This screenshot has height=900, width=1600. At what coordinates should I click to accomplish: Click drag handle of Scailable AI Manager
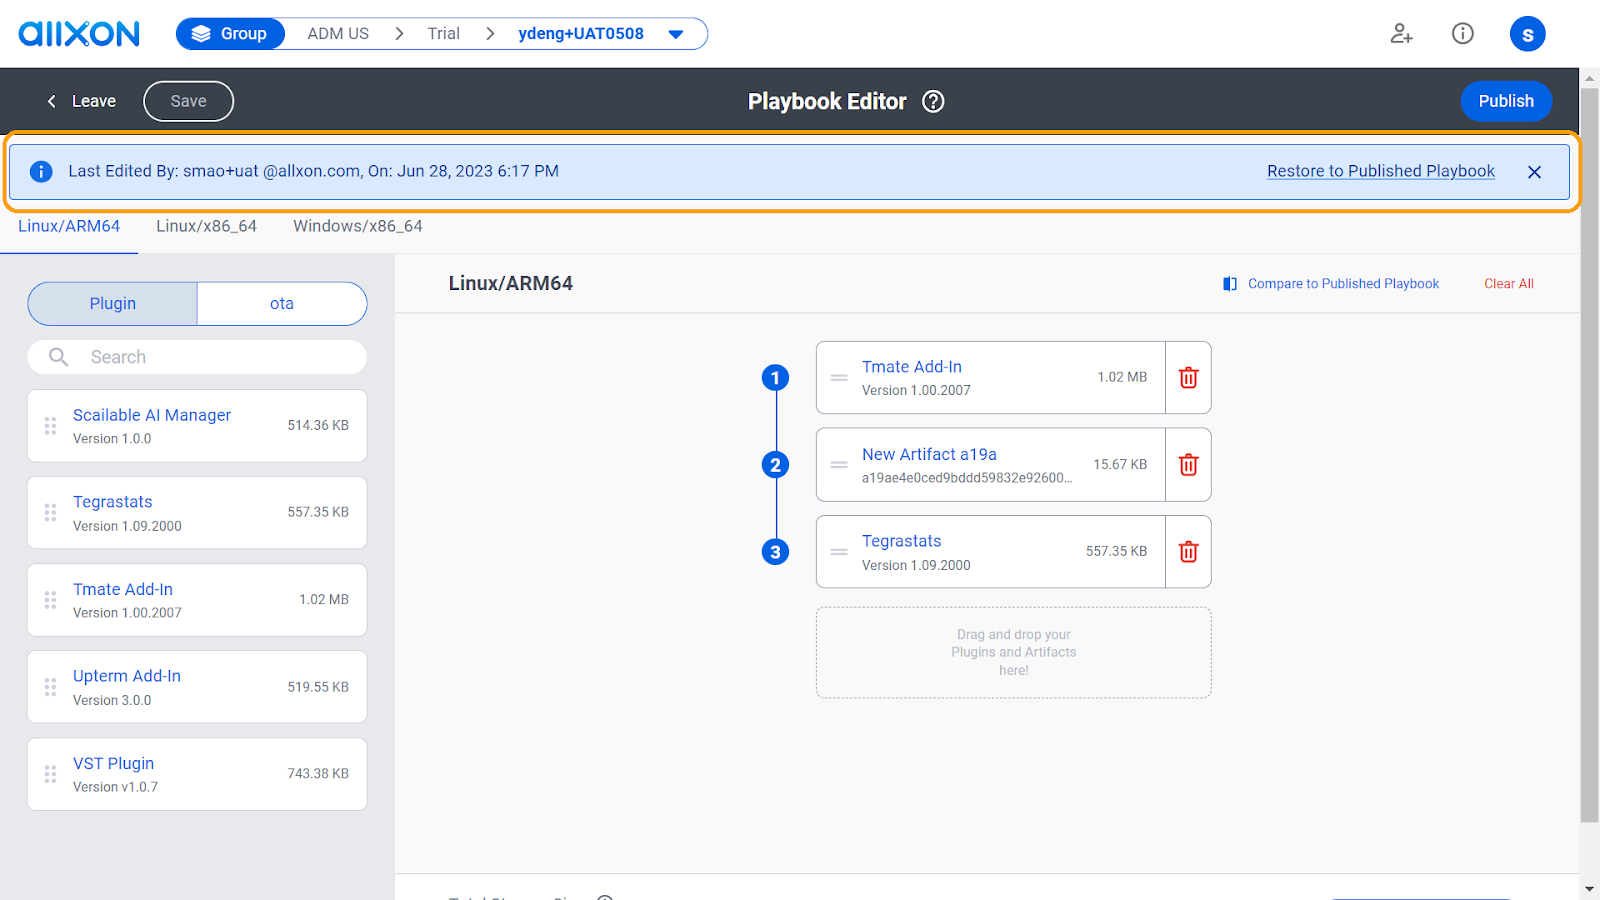(x=50, y=426)
